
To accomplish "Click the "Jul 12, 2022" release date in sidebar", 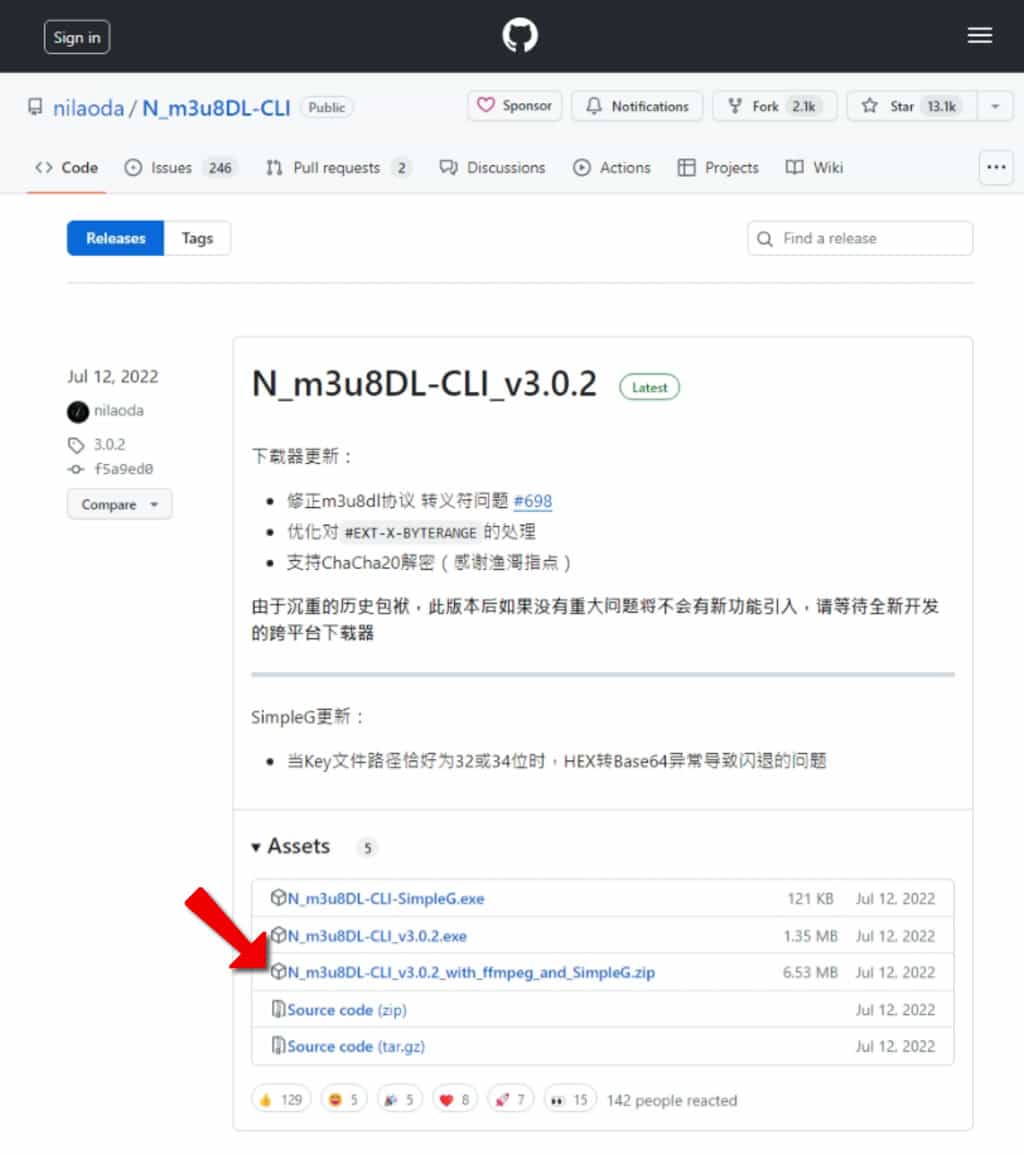I will (113, 377).
